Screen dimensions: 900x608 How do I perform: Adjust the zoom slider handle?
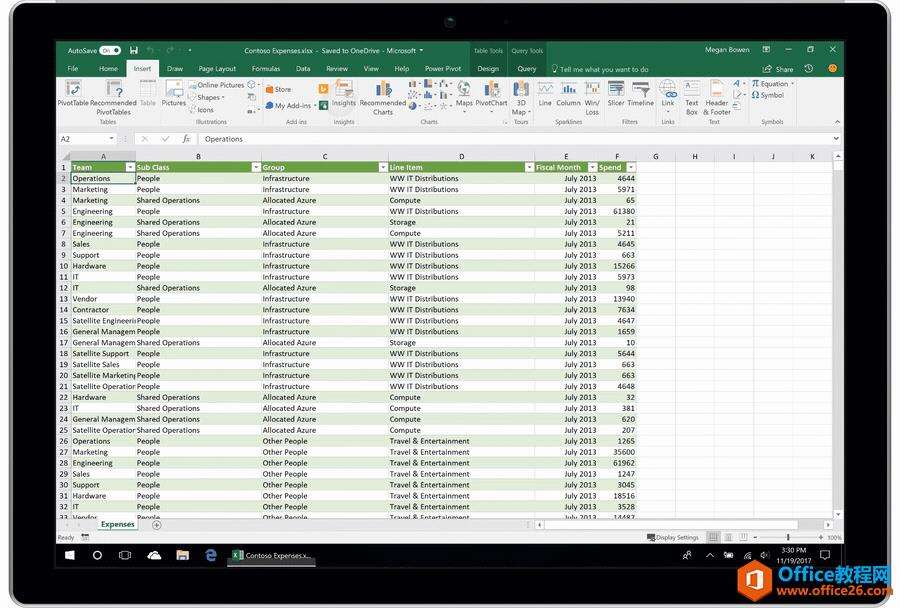(788, 537)
